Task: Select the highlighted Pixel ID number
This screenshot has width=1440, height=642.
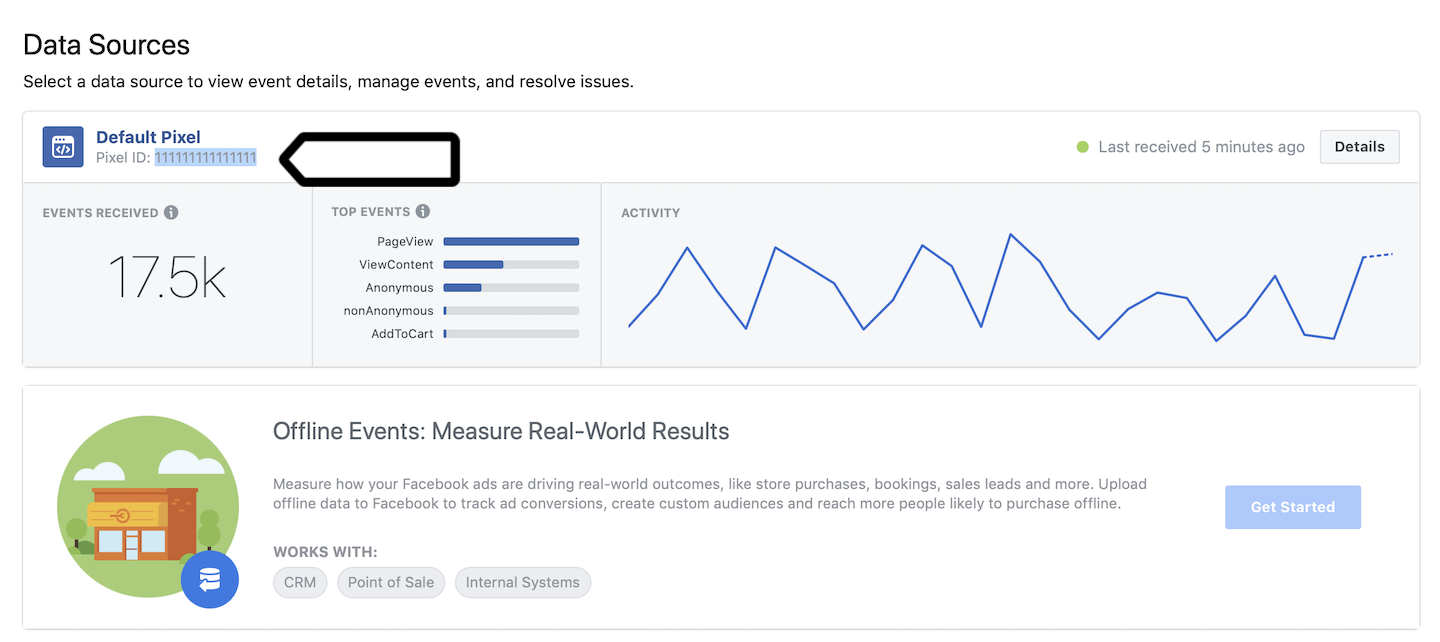Action: [x=206, y=158]
